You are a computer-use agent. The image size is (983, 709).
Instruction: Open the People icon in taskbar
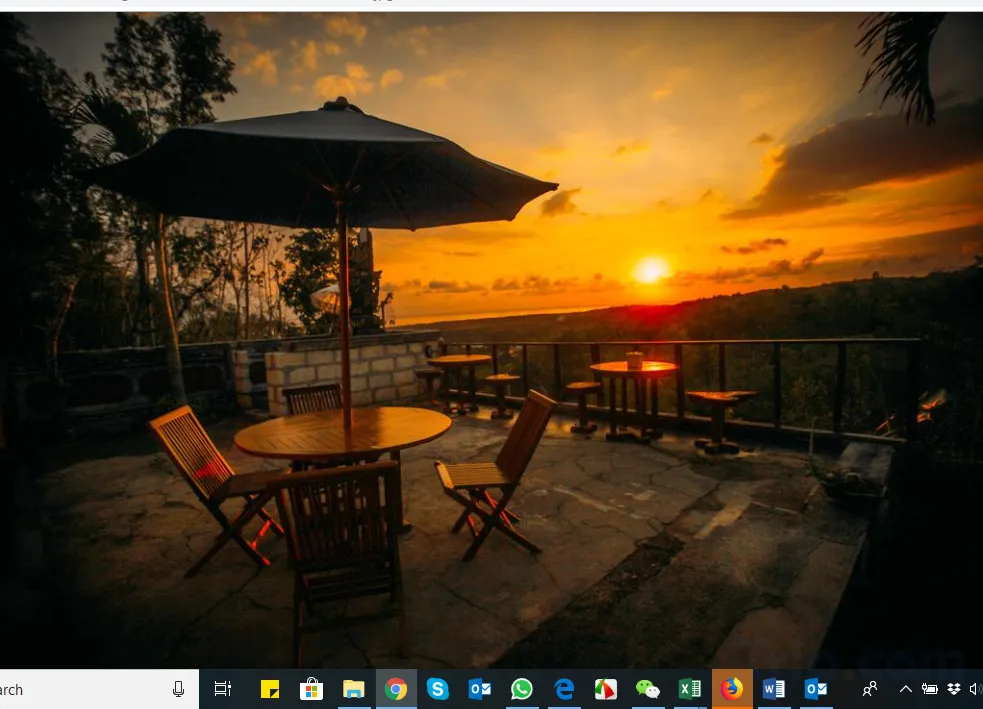(870, 689)
